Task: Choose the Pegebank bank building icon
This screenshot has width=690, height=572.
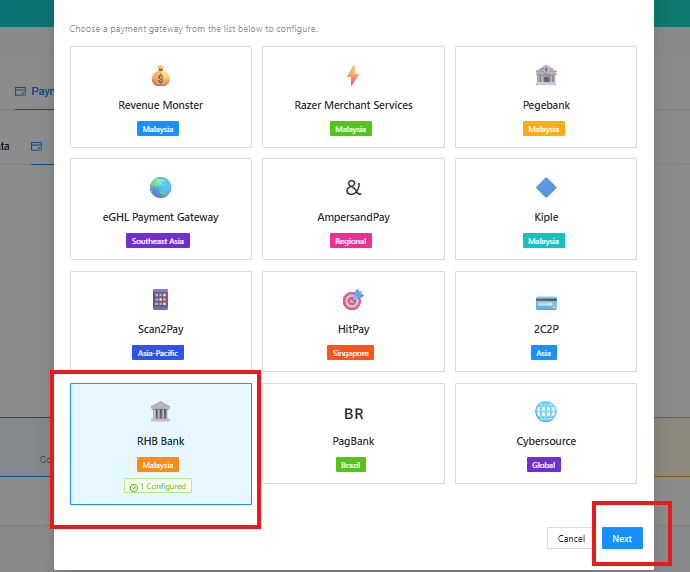Action: point(546,75)
